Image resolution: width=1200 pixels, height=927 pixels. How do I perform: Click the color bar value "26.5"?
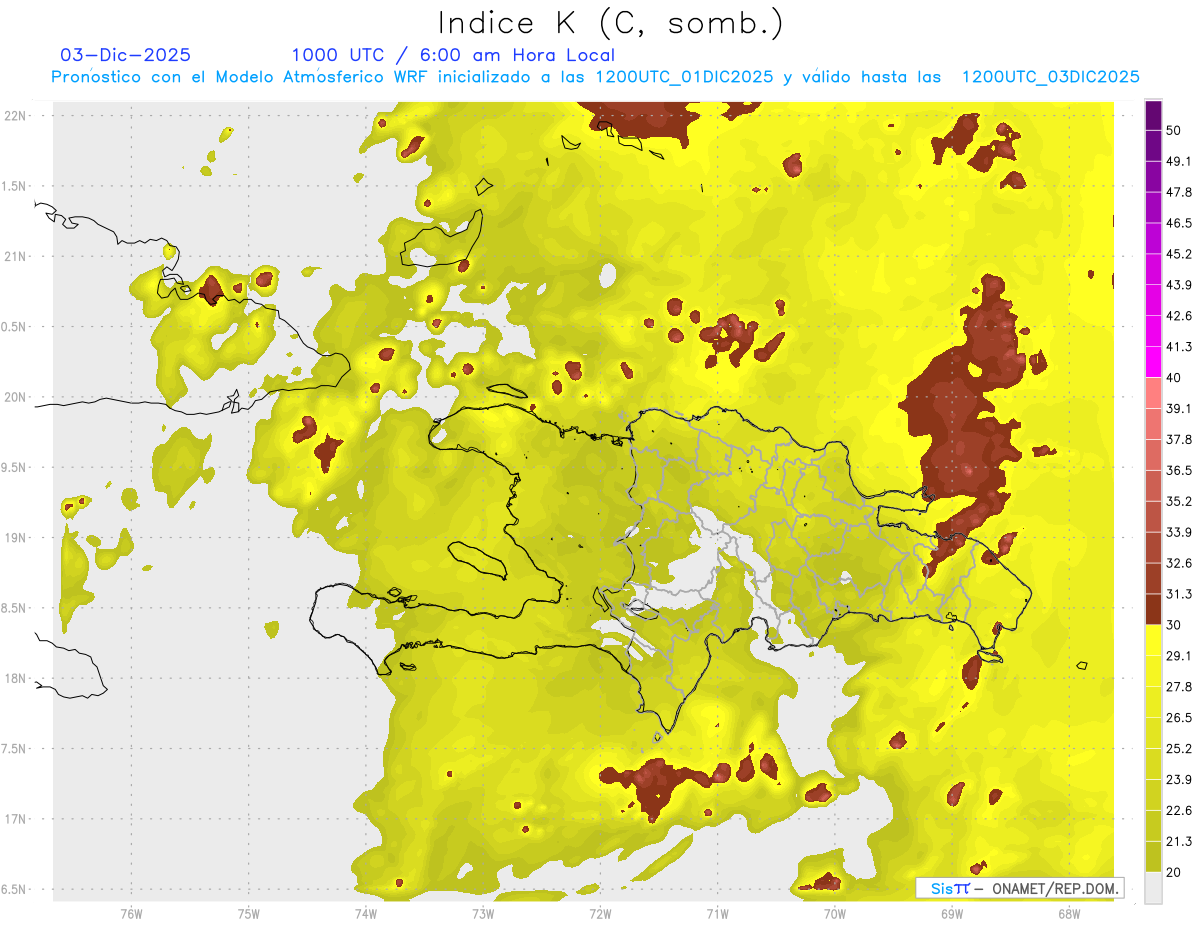1179,718
